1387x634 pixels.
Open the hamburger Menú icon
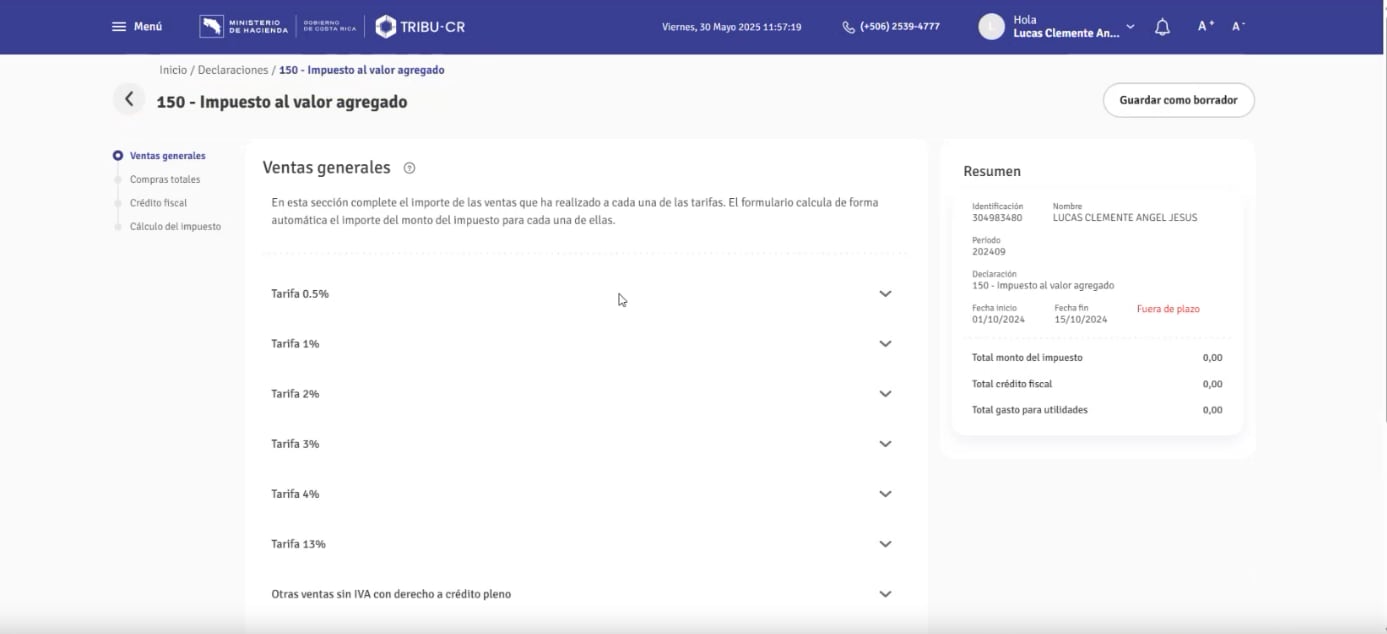117,26
